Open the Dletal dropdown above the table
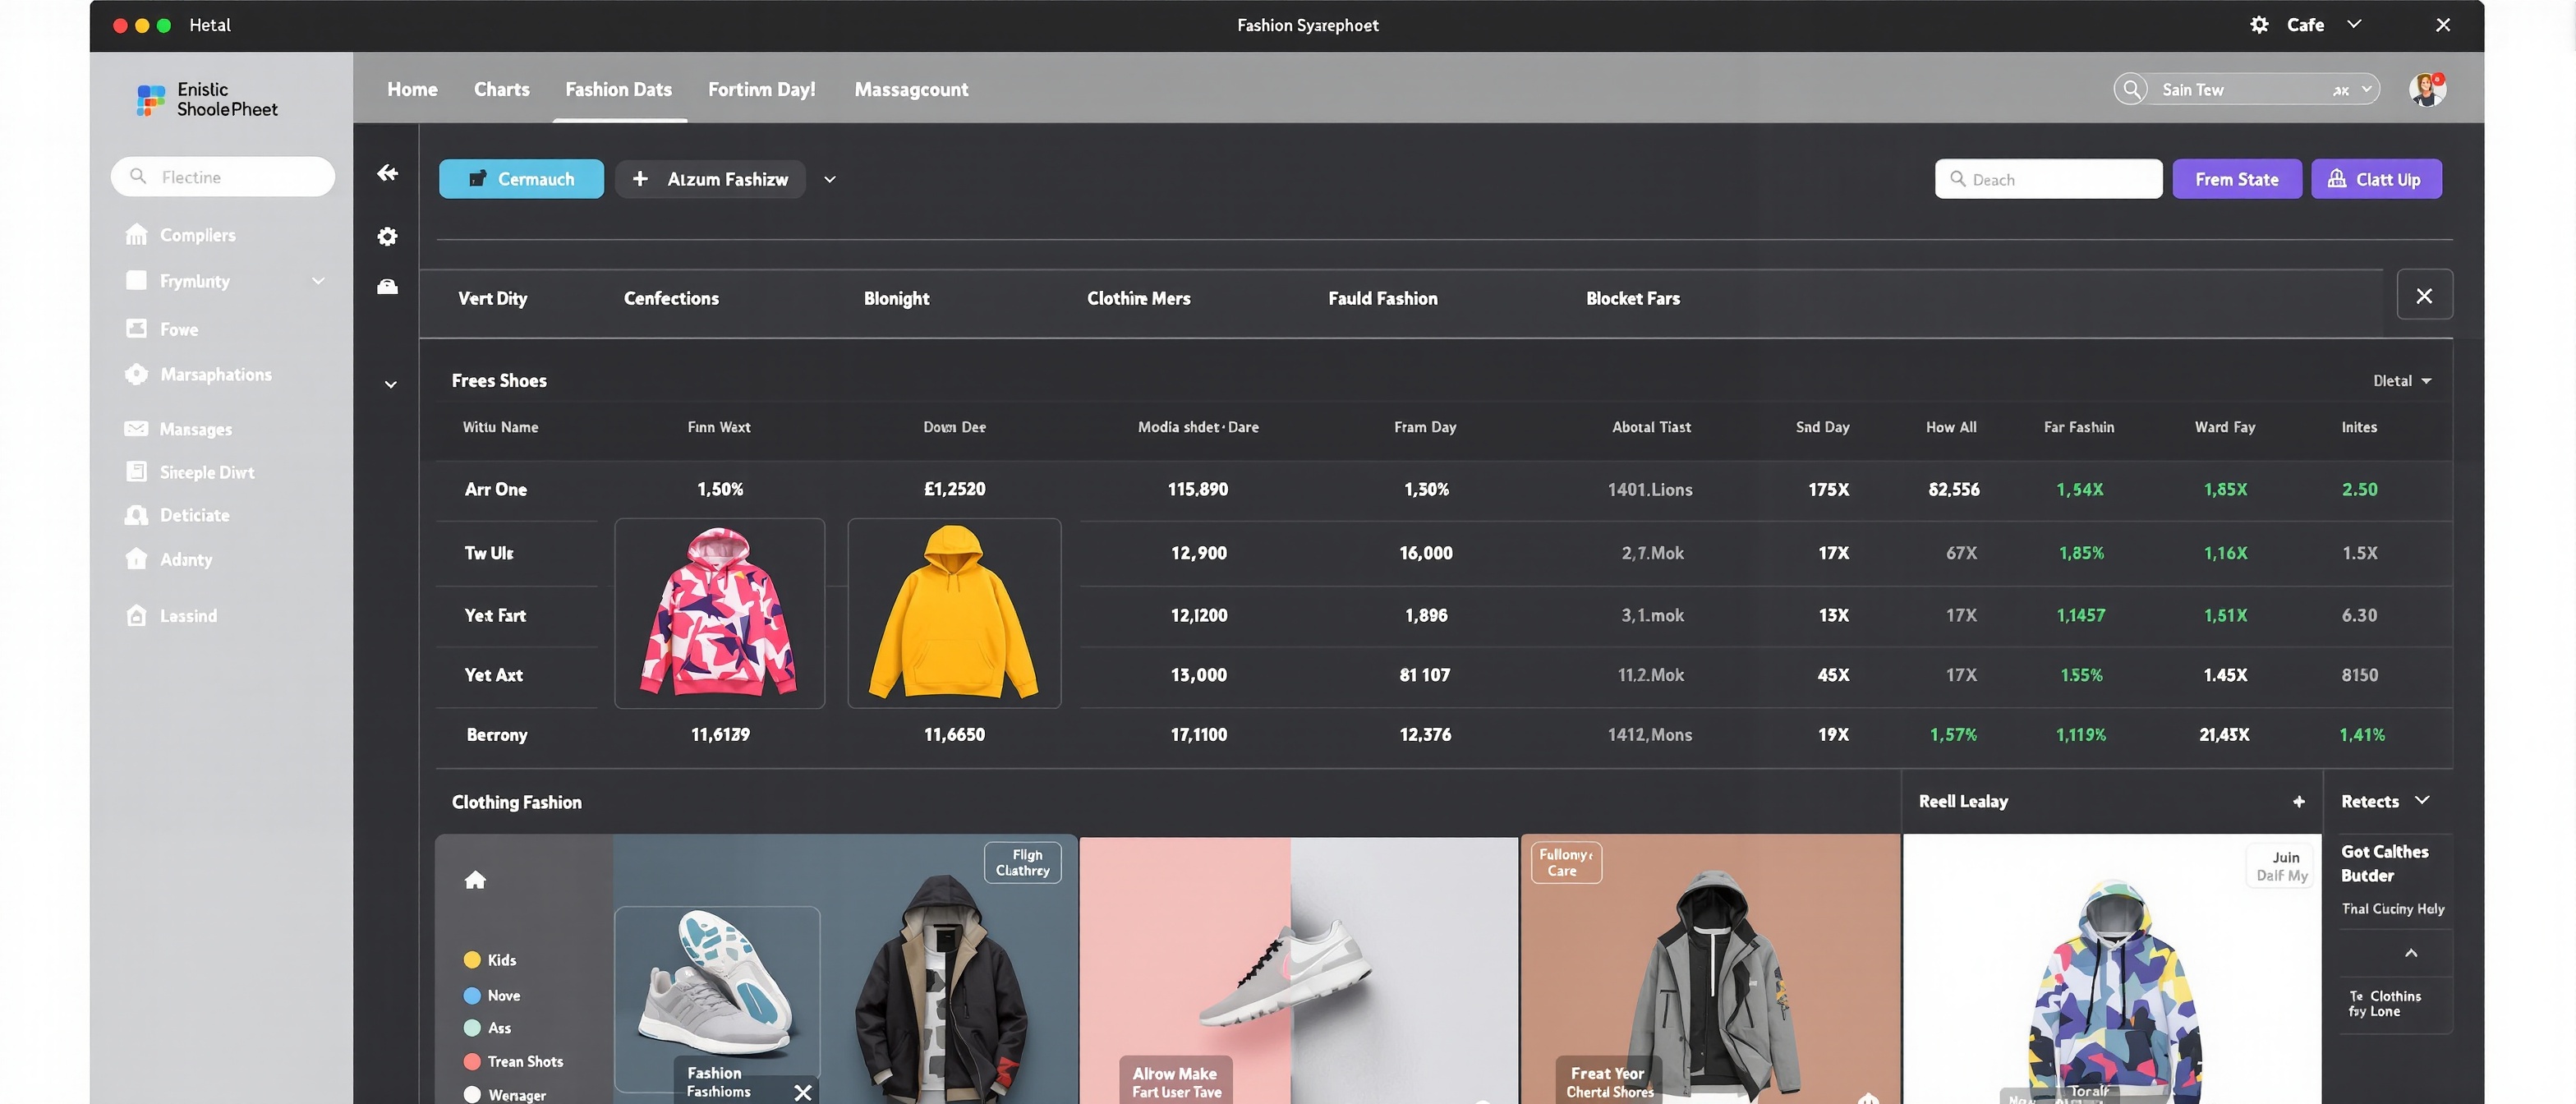 tap(2403, 381)
